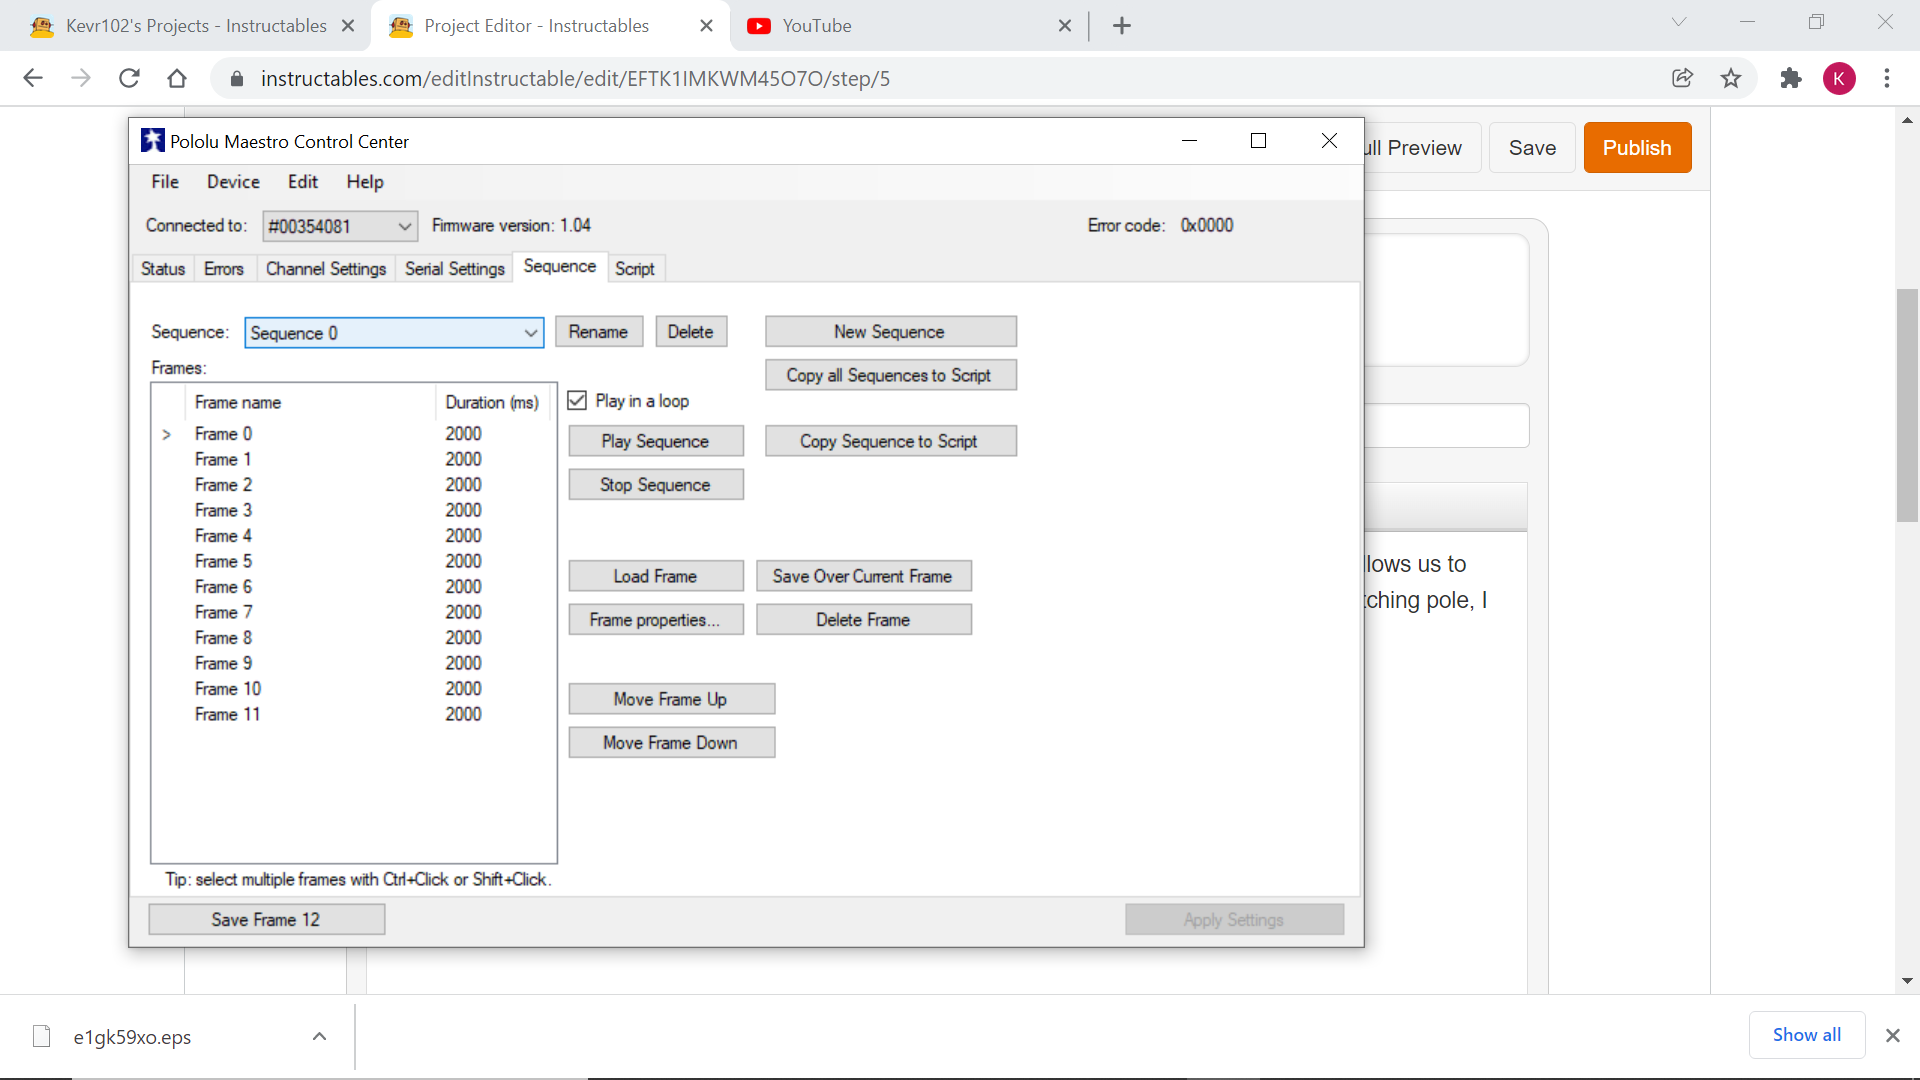Open the Chrome profile avatar K

(x=1841, y=78)
